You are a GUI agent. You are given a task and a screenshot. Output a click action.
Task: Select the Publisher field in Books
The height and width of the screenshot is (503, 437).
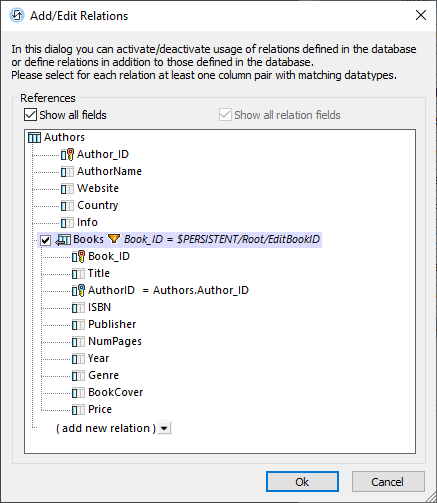112,324
